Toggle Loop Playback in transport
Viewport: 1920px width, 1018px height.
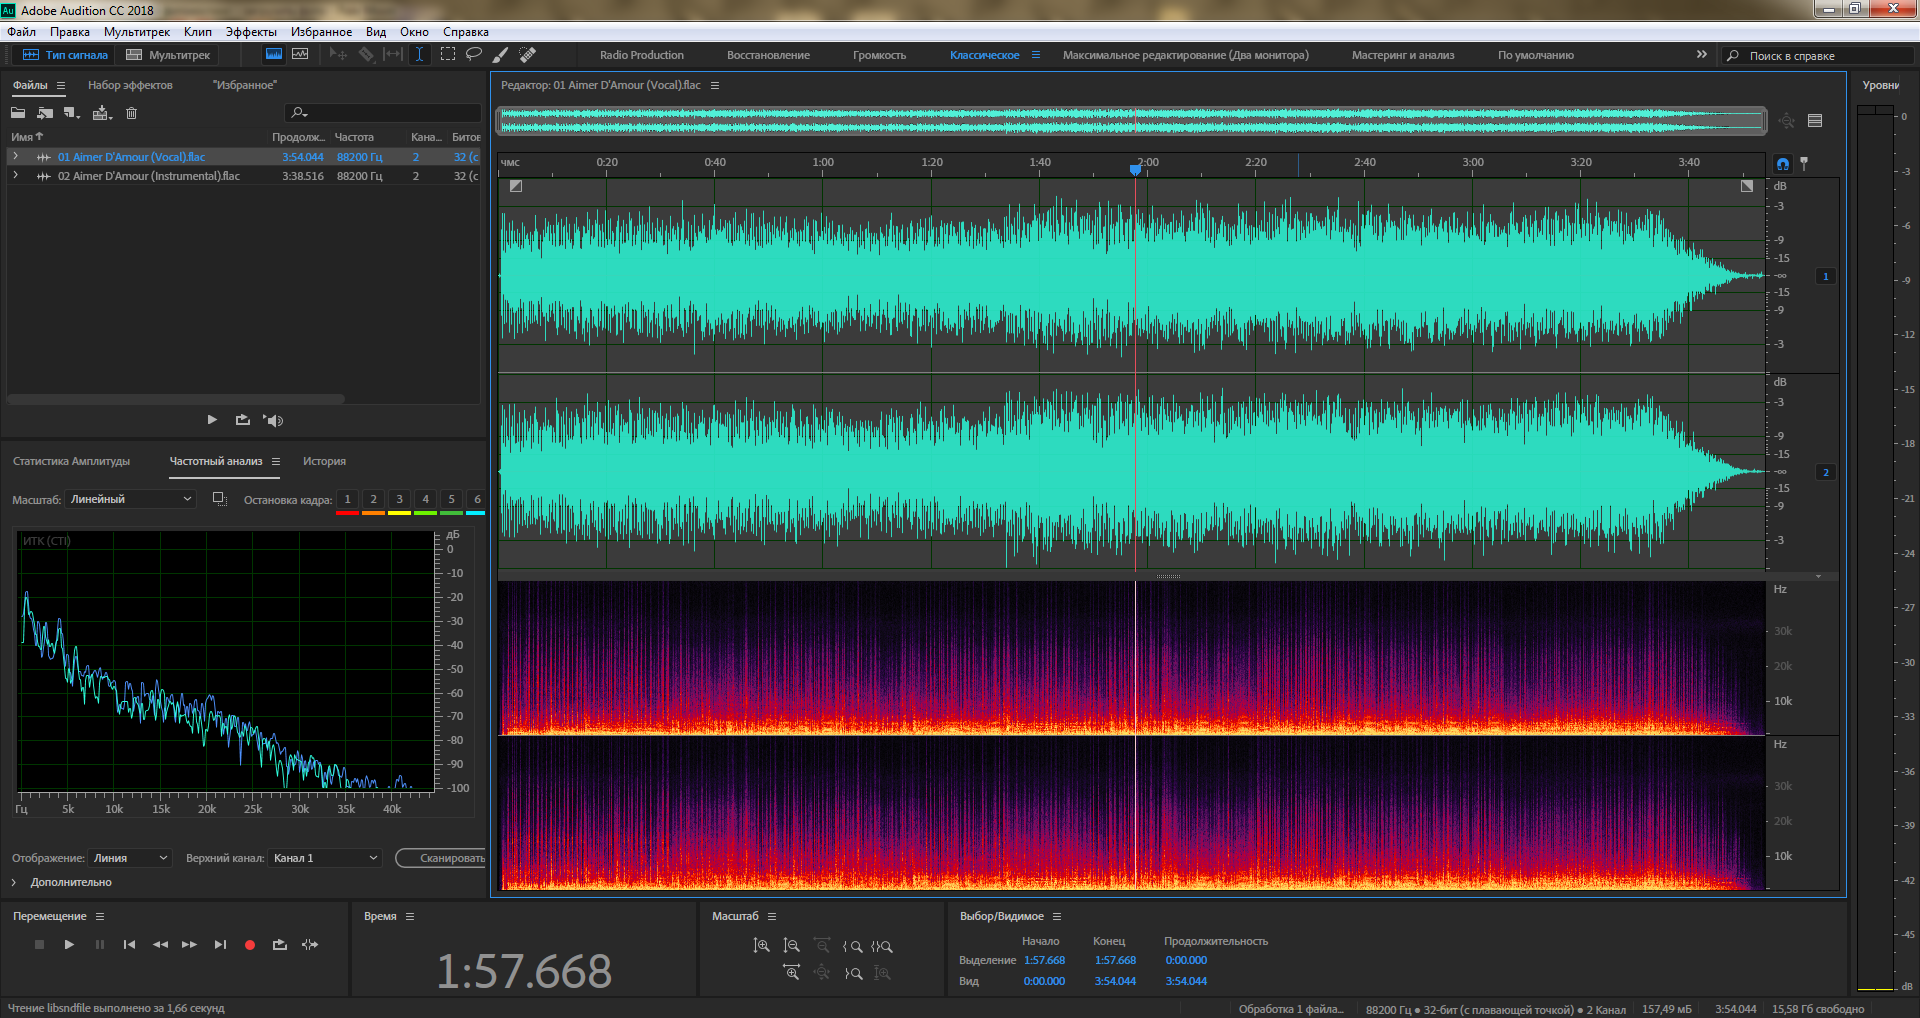tap(280, 945)
